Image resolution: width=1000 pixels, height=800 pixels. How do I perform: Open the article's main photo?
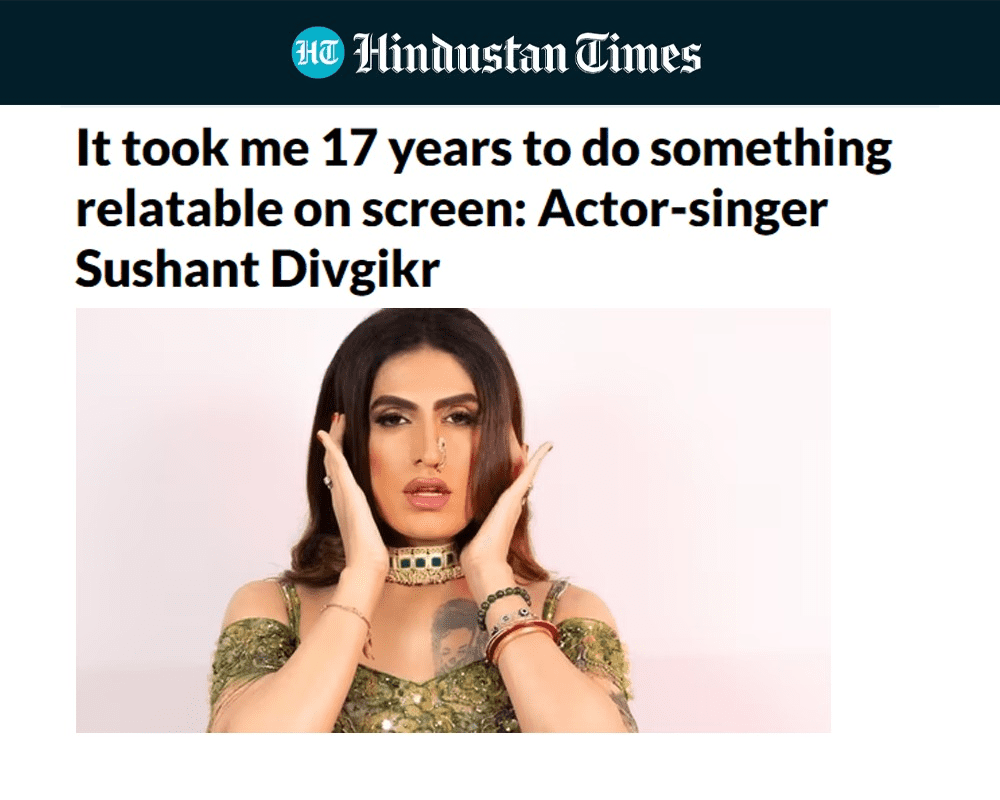[x=453, y=520]
